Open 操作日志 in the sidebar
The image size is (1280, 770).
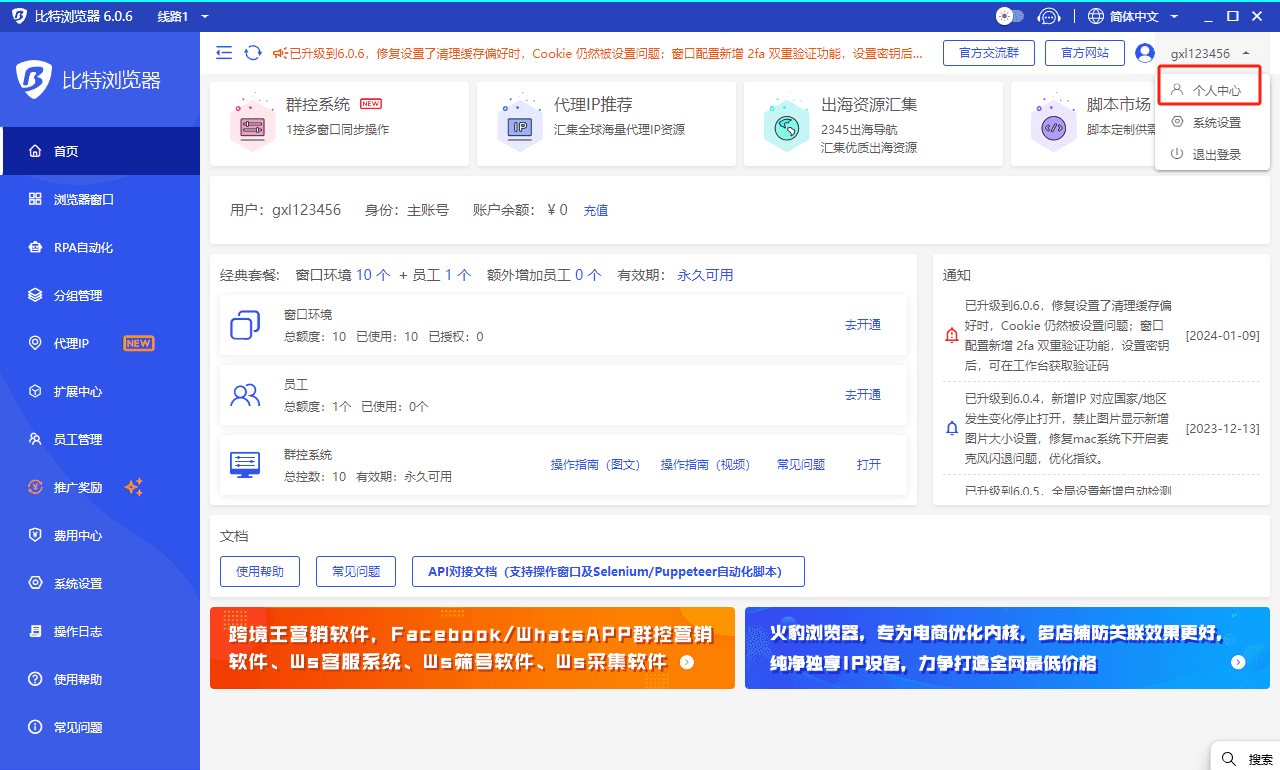point(100,631)
